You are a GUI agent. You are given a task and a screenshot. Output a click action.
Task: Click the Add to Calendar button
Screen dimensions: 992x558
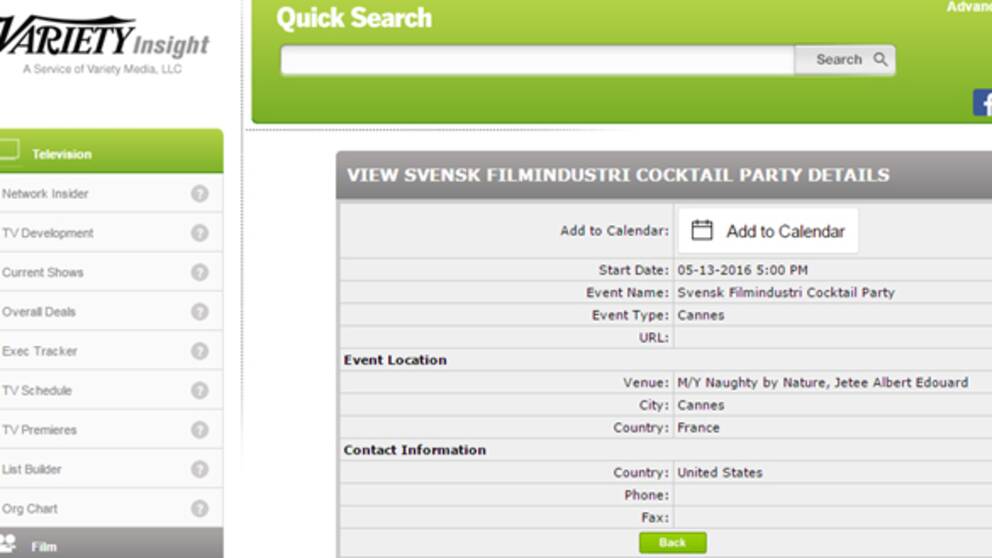(768, 231)
